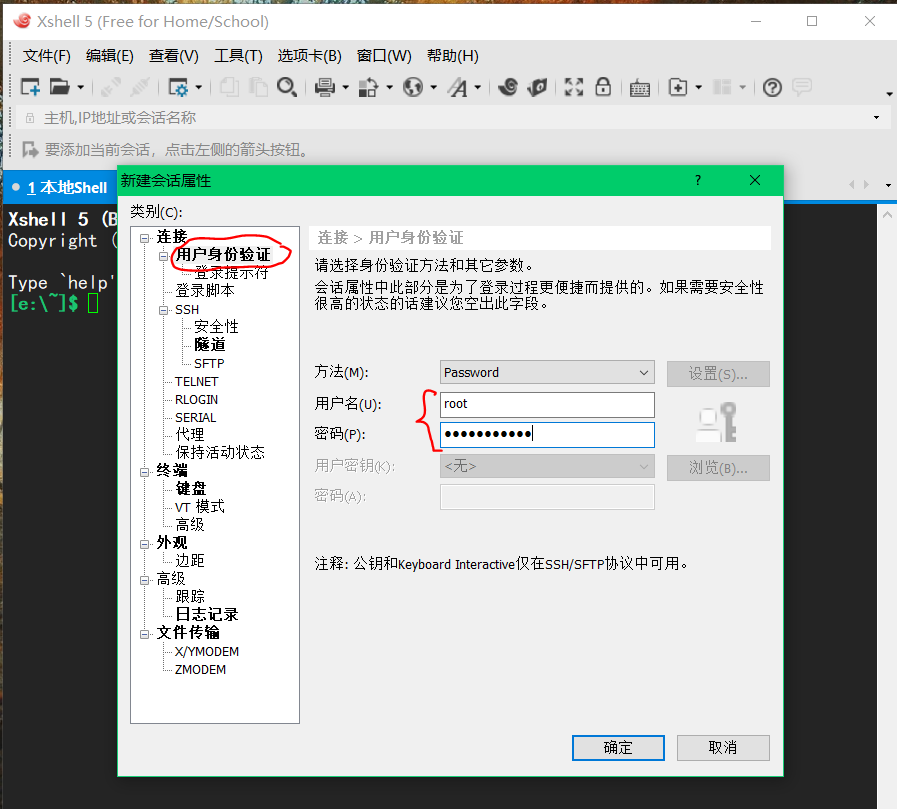Click the globe encoding icon

(x=412, y=87)
